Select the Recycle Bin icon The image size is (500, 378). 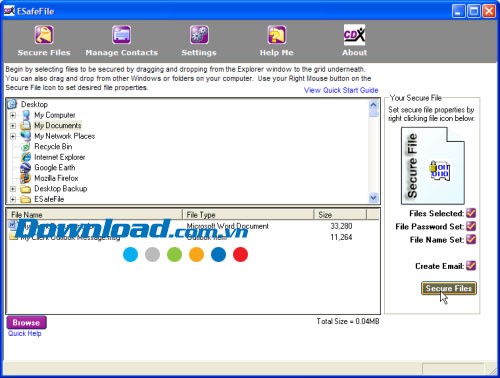[x=26, y=146]
